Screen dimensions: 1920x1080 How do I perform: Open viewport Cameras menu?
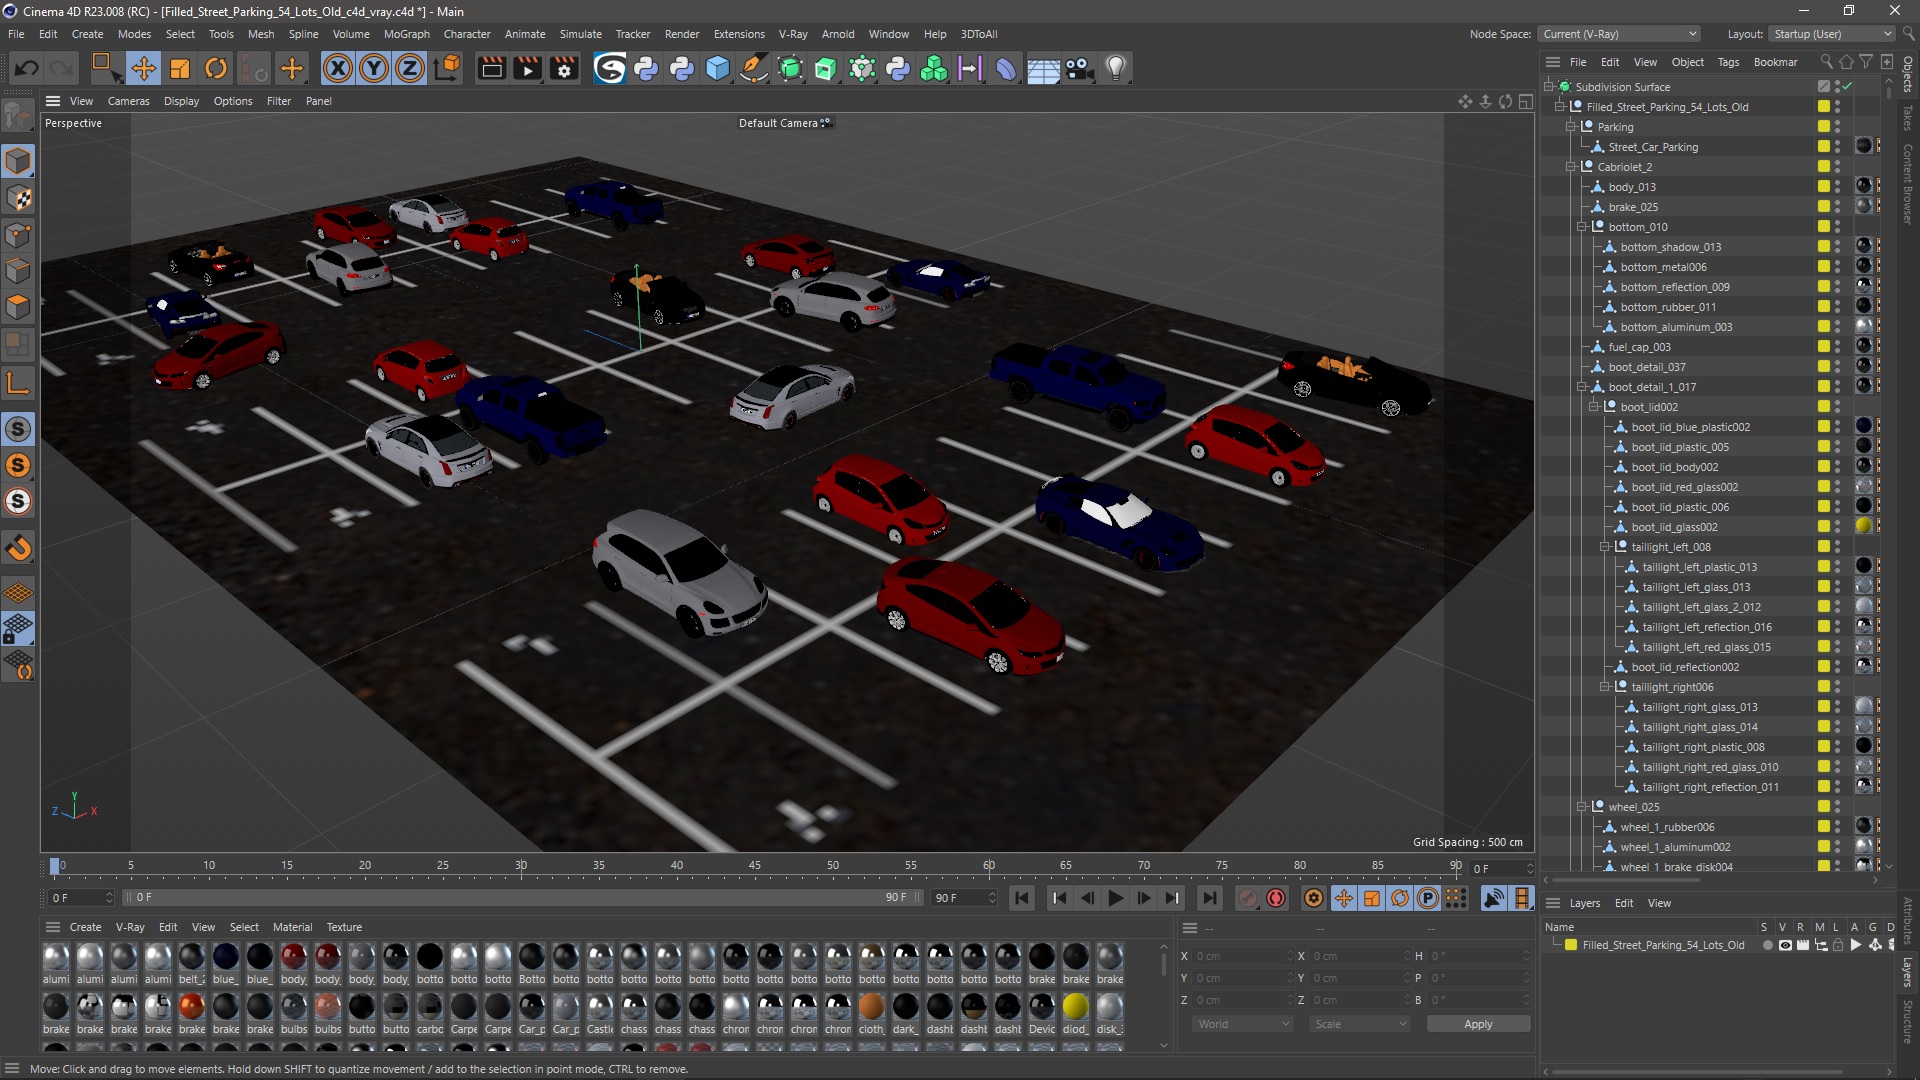tap(128, 101)
